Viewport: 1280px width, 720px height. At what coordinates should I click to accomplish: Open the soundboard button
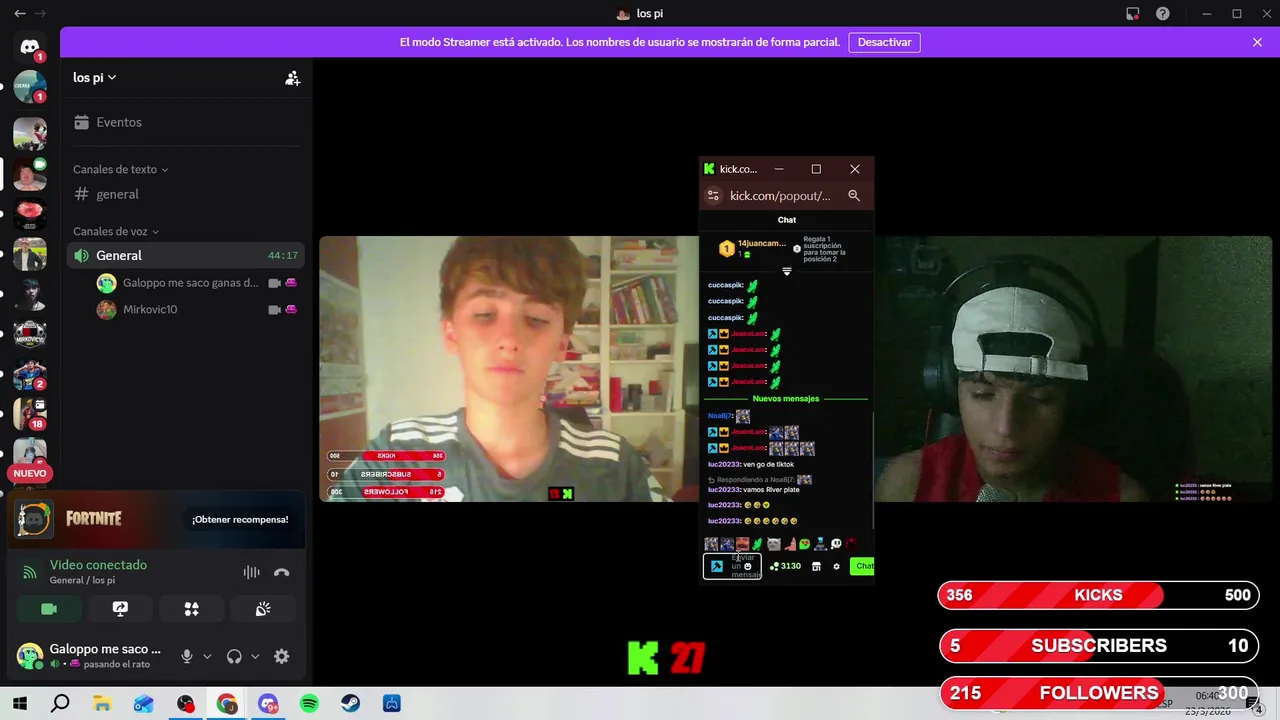(263, 608)
